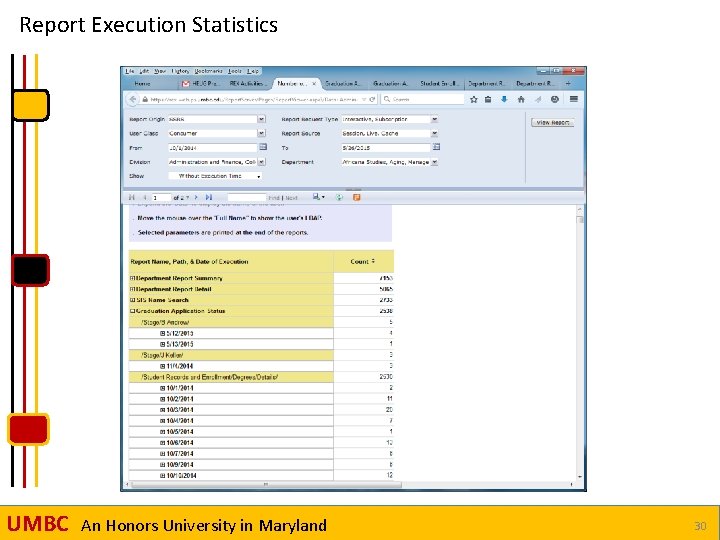Go to previous report page
The image size is (720, 540).
(x=145, y=197)
